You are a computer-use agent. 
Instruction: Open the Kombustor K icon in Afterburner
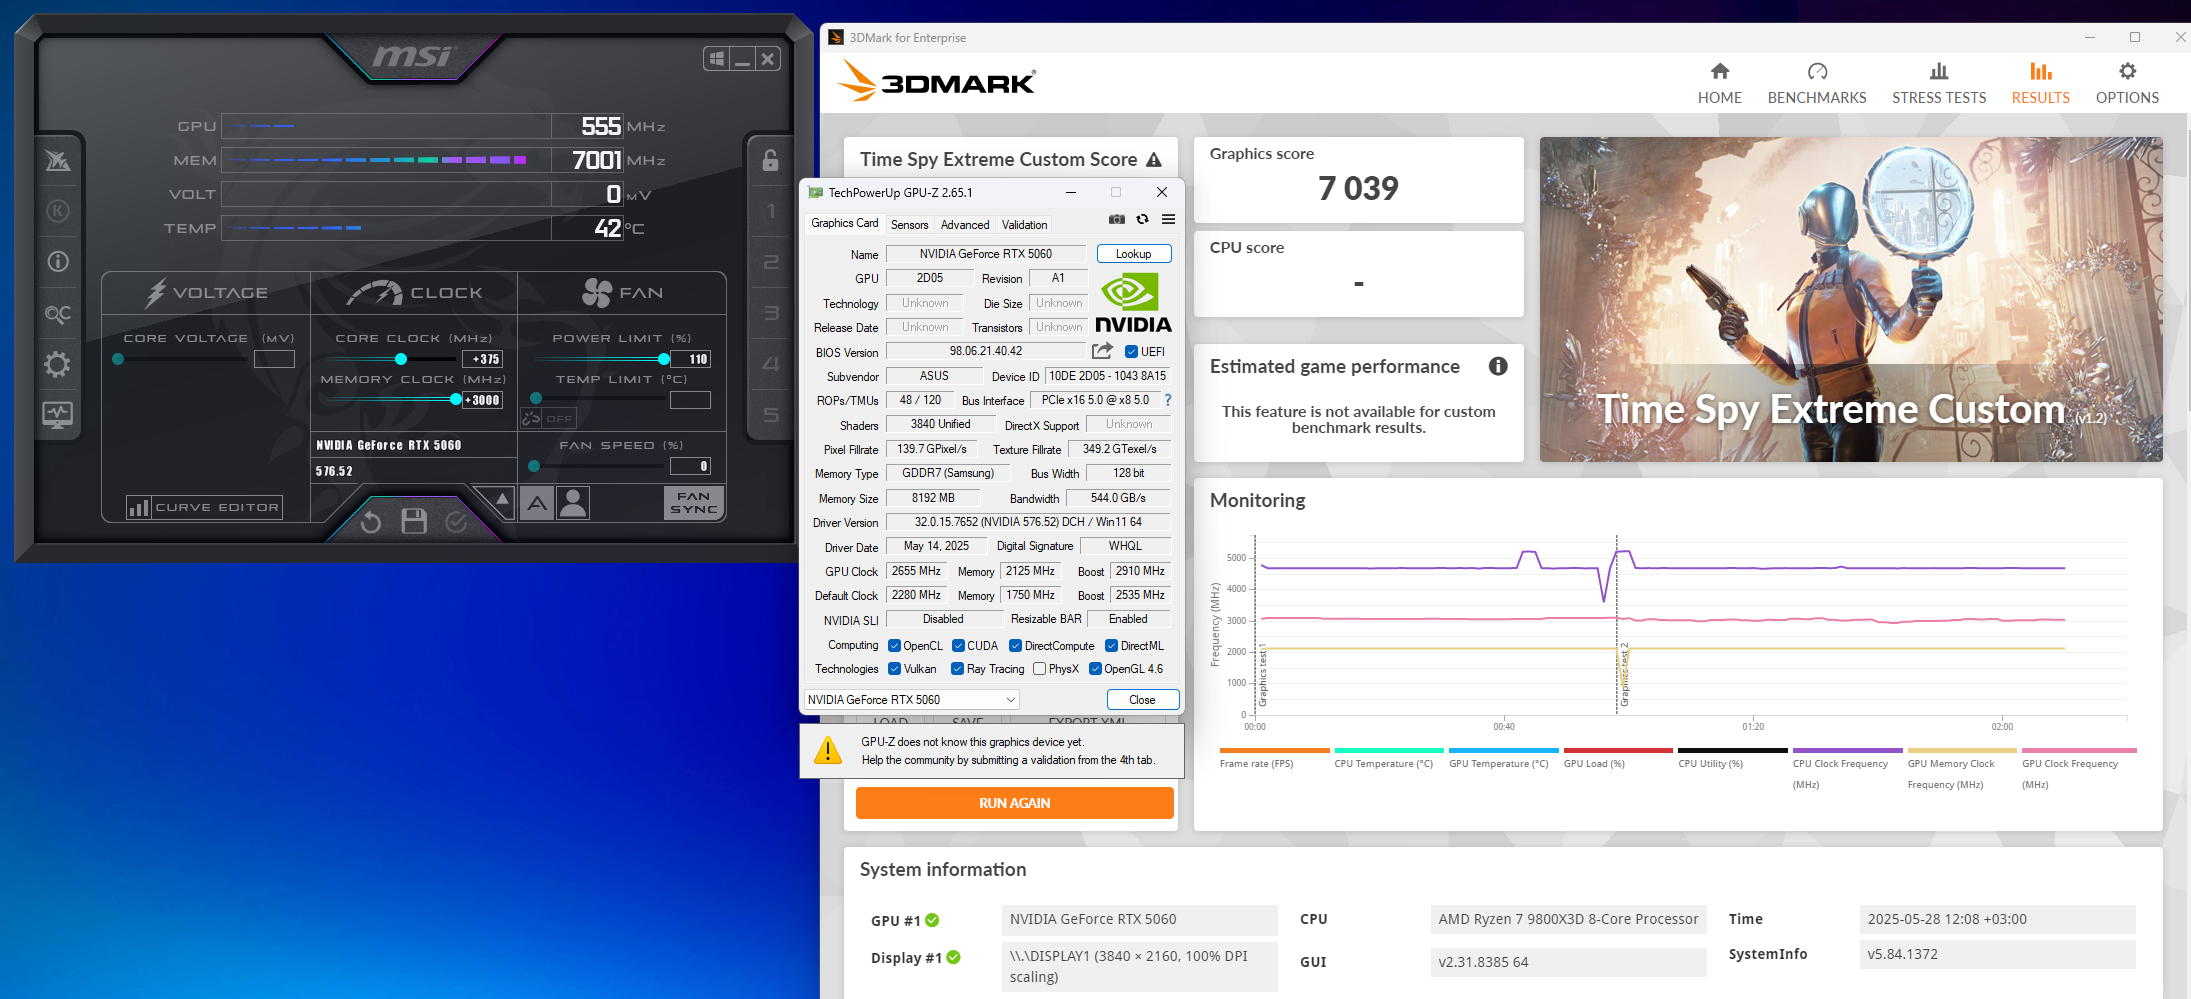coord(58,211)
